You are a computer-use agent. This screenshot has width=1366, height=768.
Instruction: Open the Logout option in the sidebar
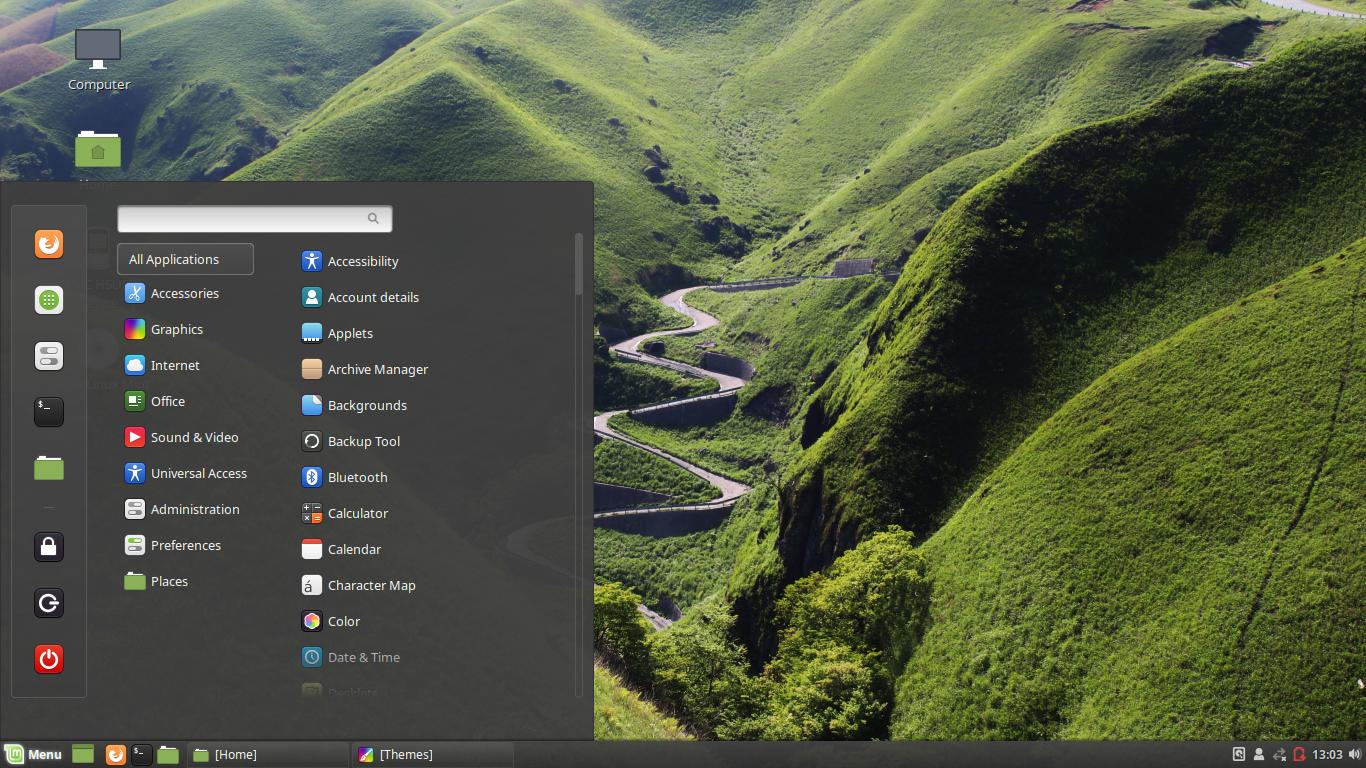click(x=48, y=602)
